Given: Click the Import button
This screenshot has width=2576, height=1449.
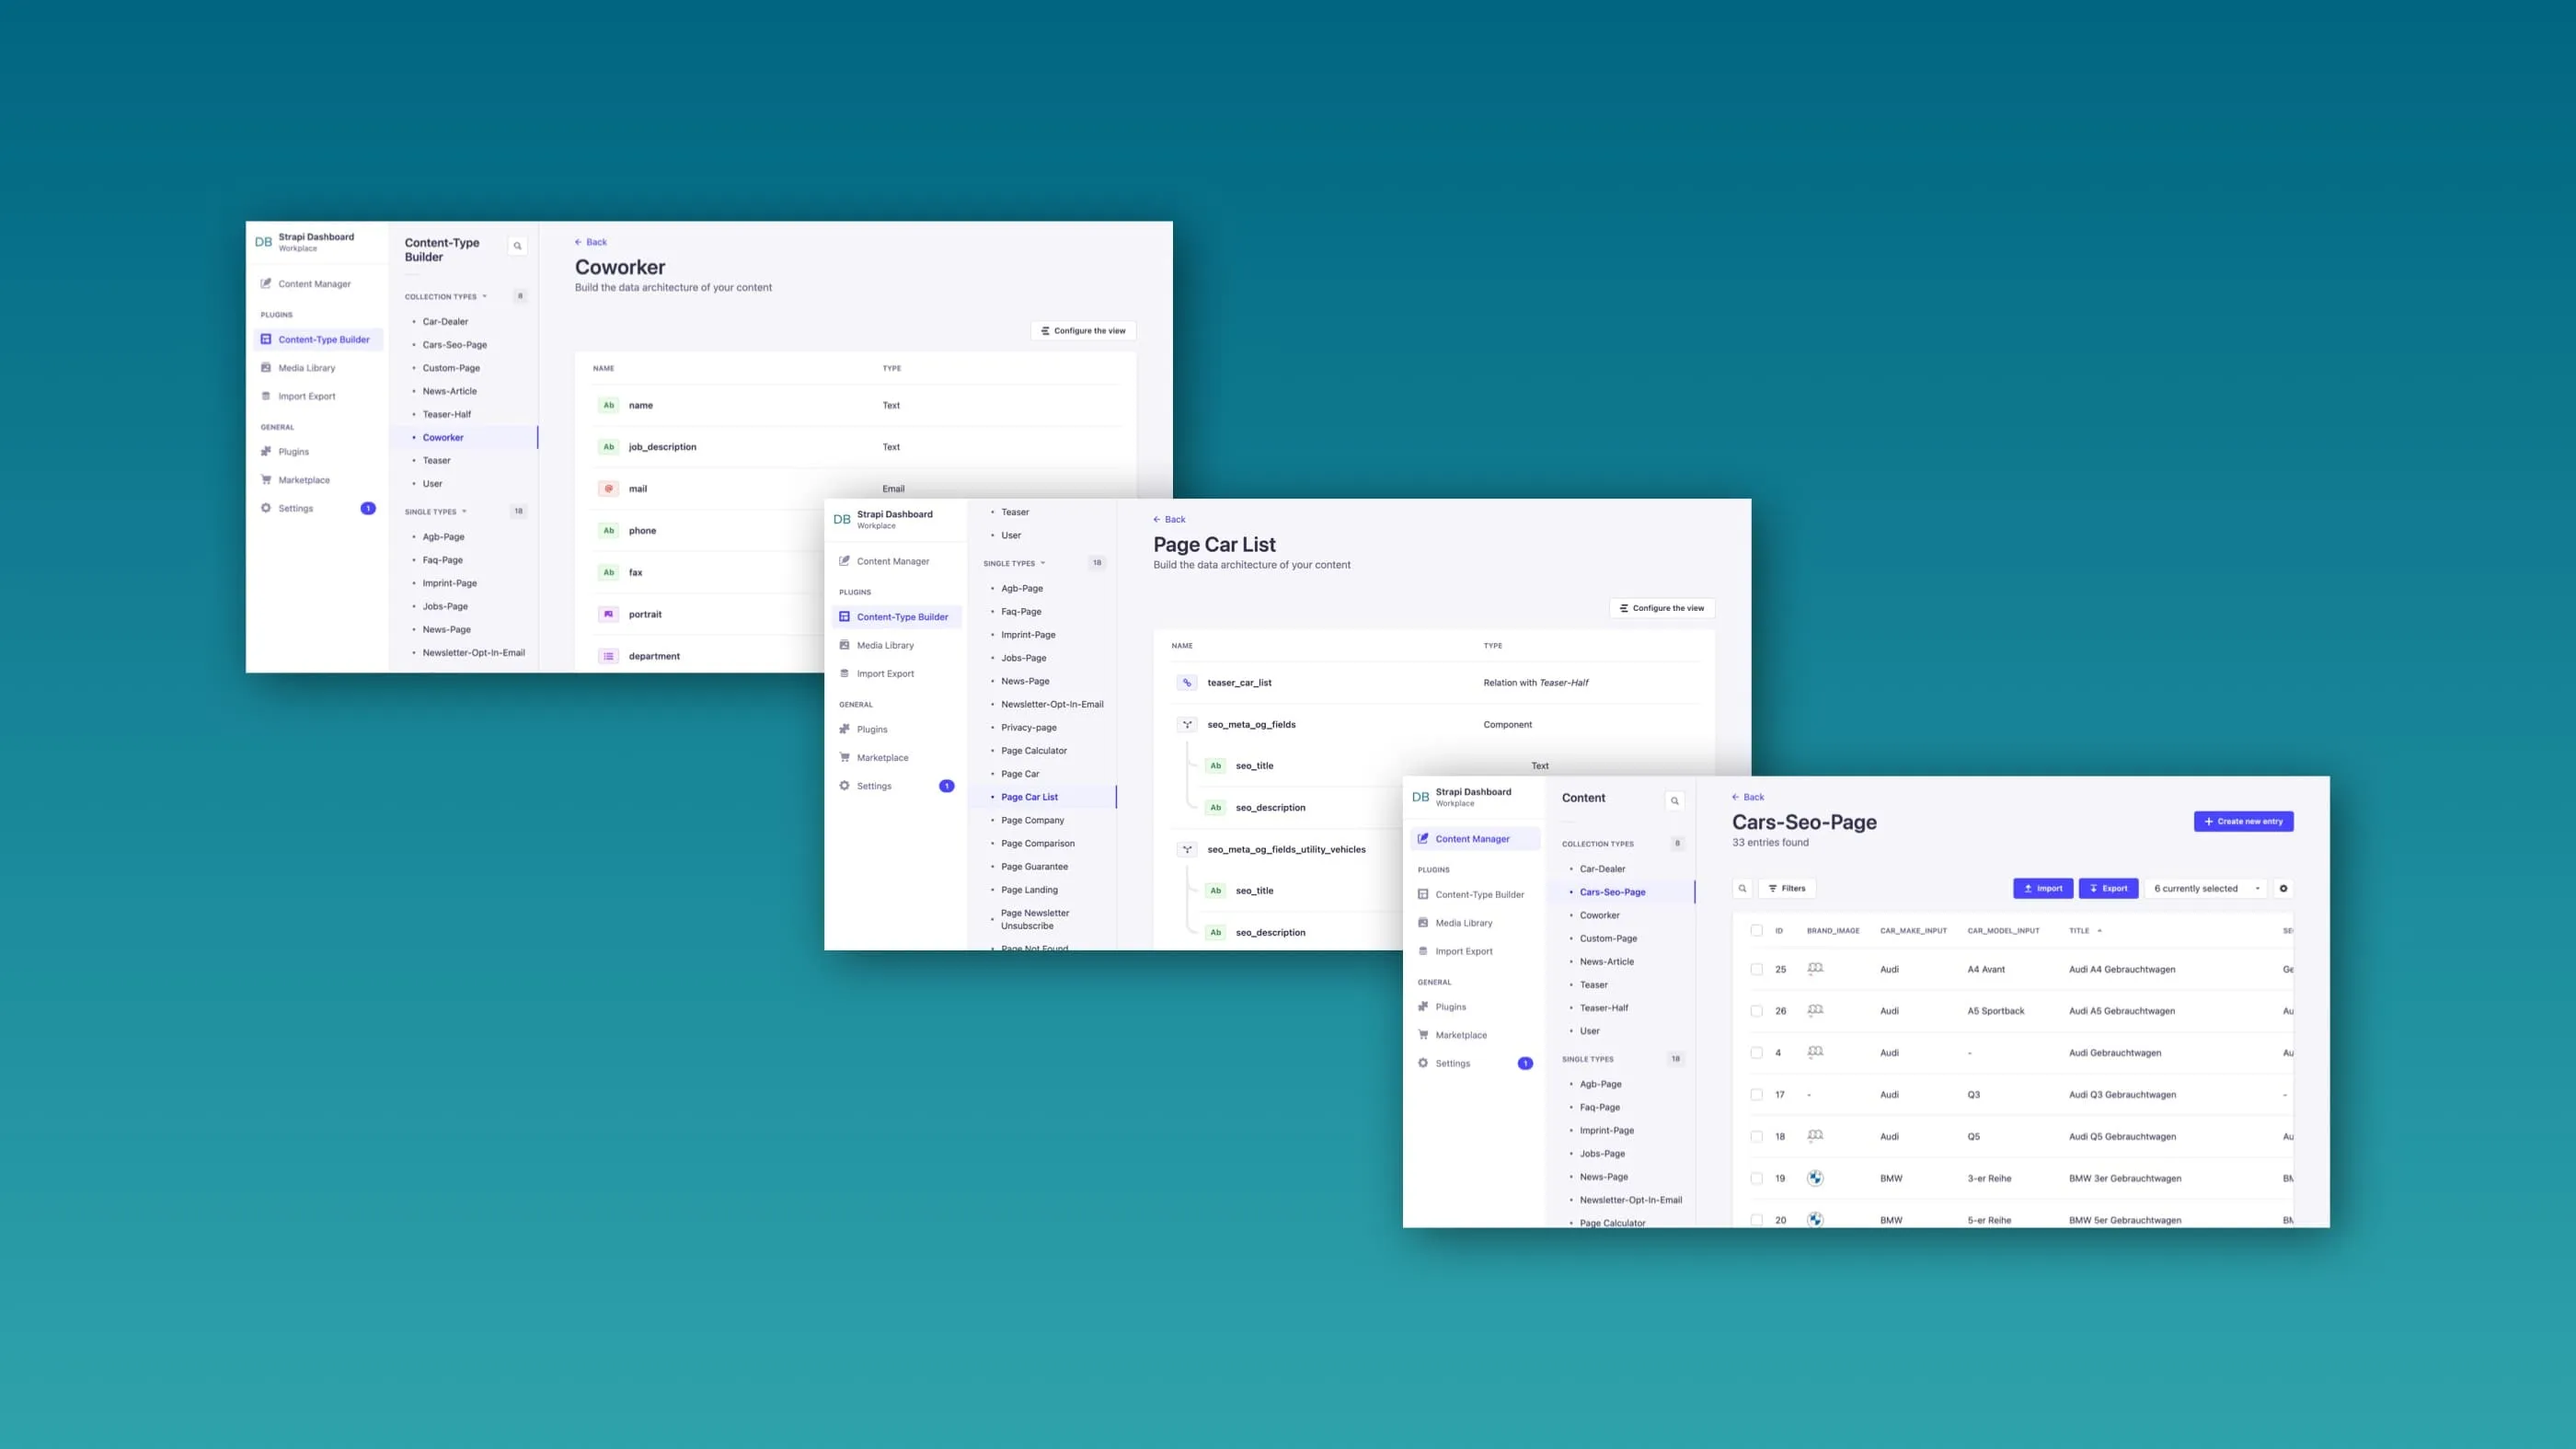Looking at the screenshot, I should coord(2043,888).
